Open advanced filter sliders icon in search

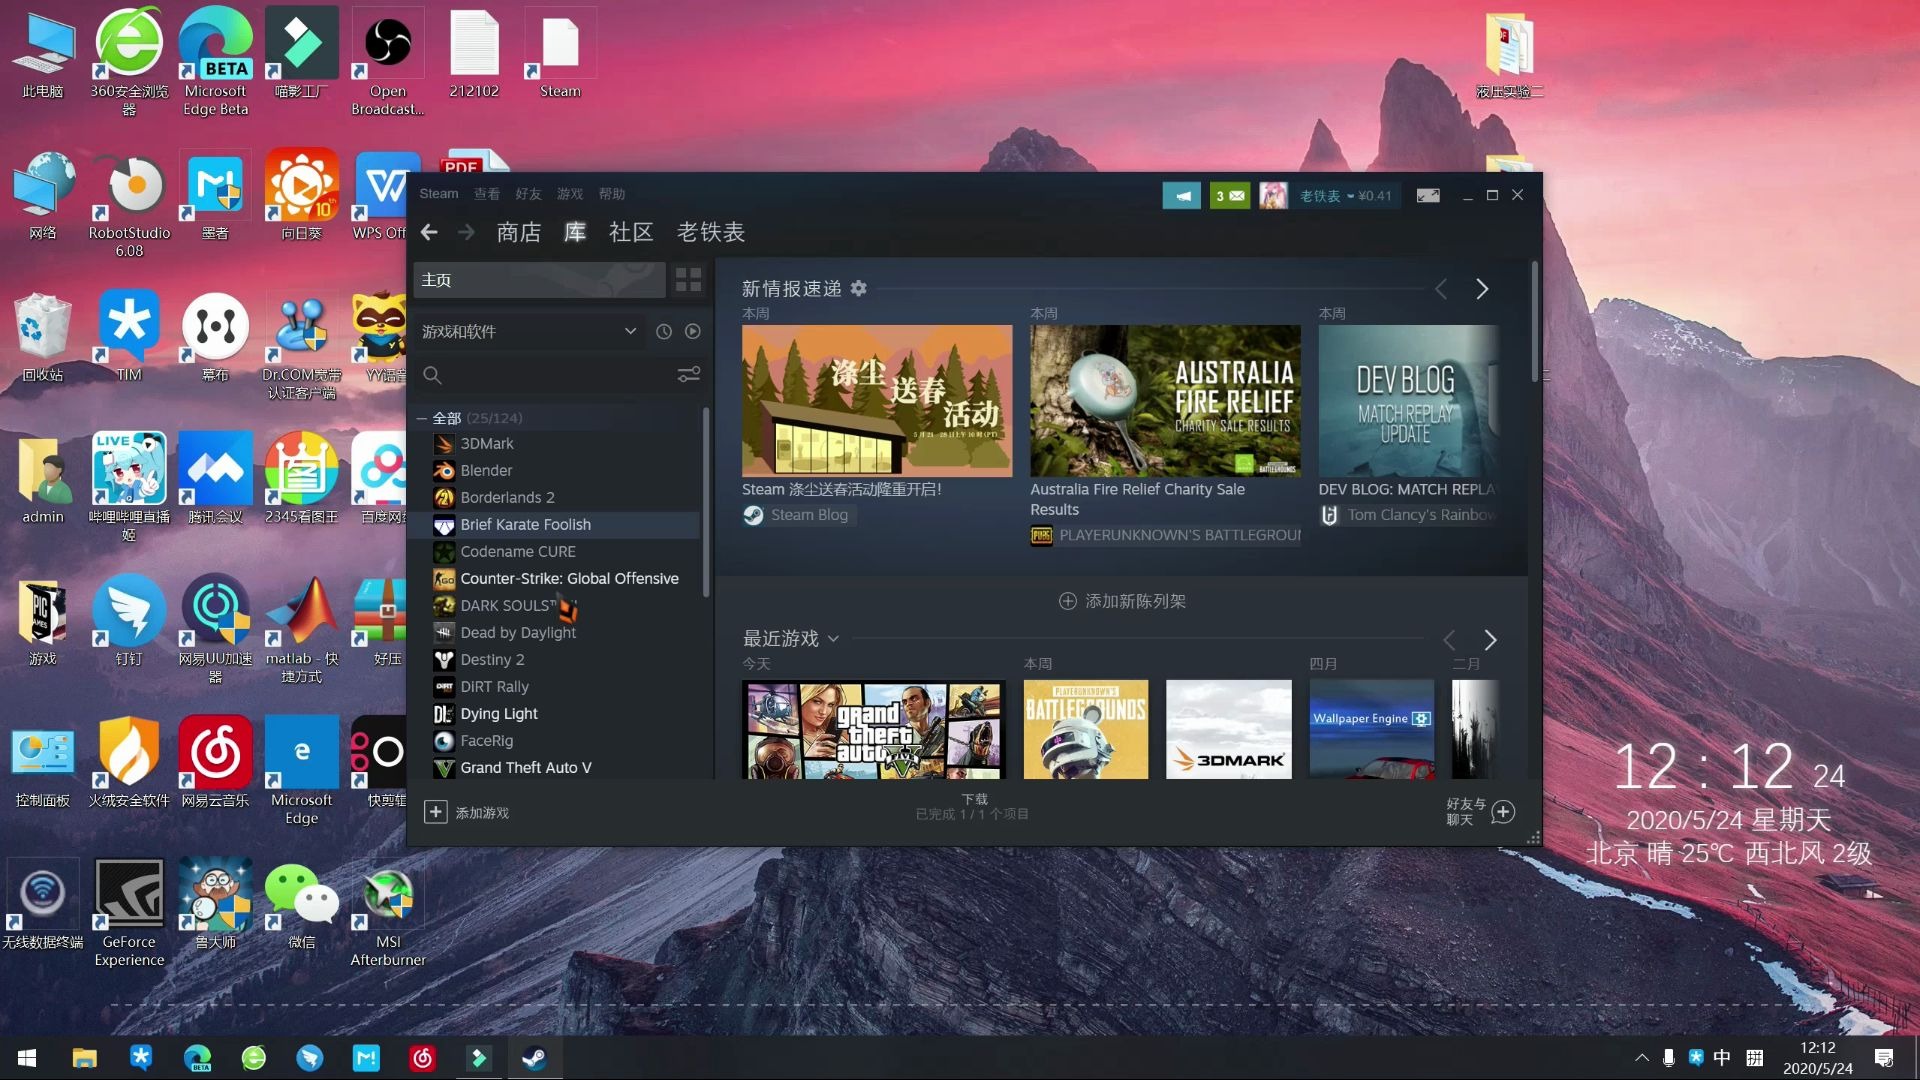tap(689, 374)
